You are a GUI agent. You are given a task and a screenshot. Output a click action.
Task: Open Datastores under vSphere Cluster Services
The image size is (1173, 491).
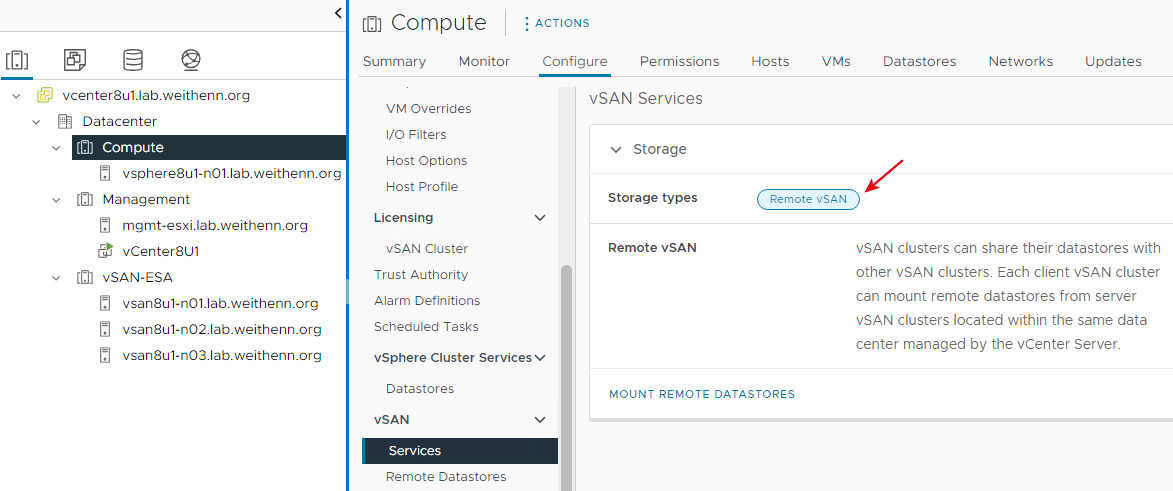click(x=420, y=389)
